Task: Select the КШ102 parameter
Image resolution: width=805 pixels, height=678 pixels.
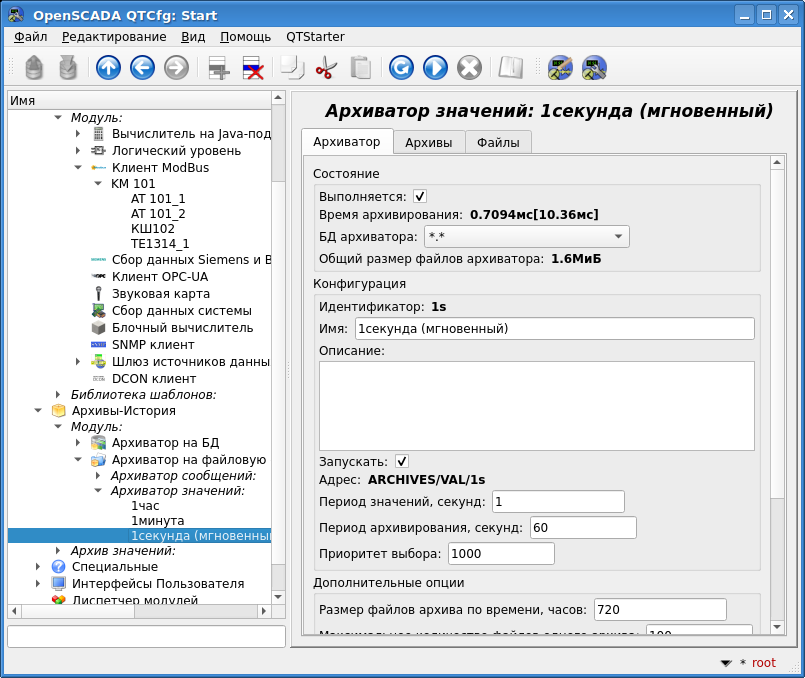Action: click(x=153, y=228)
